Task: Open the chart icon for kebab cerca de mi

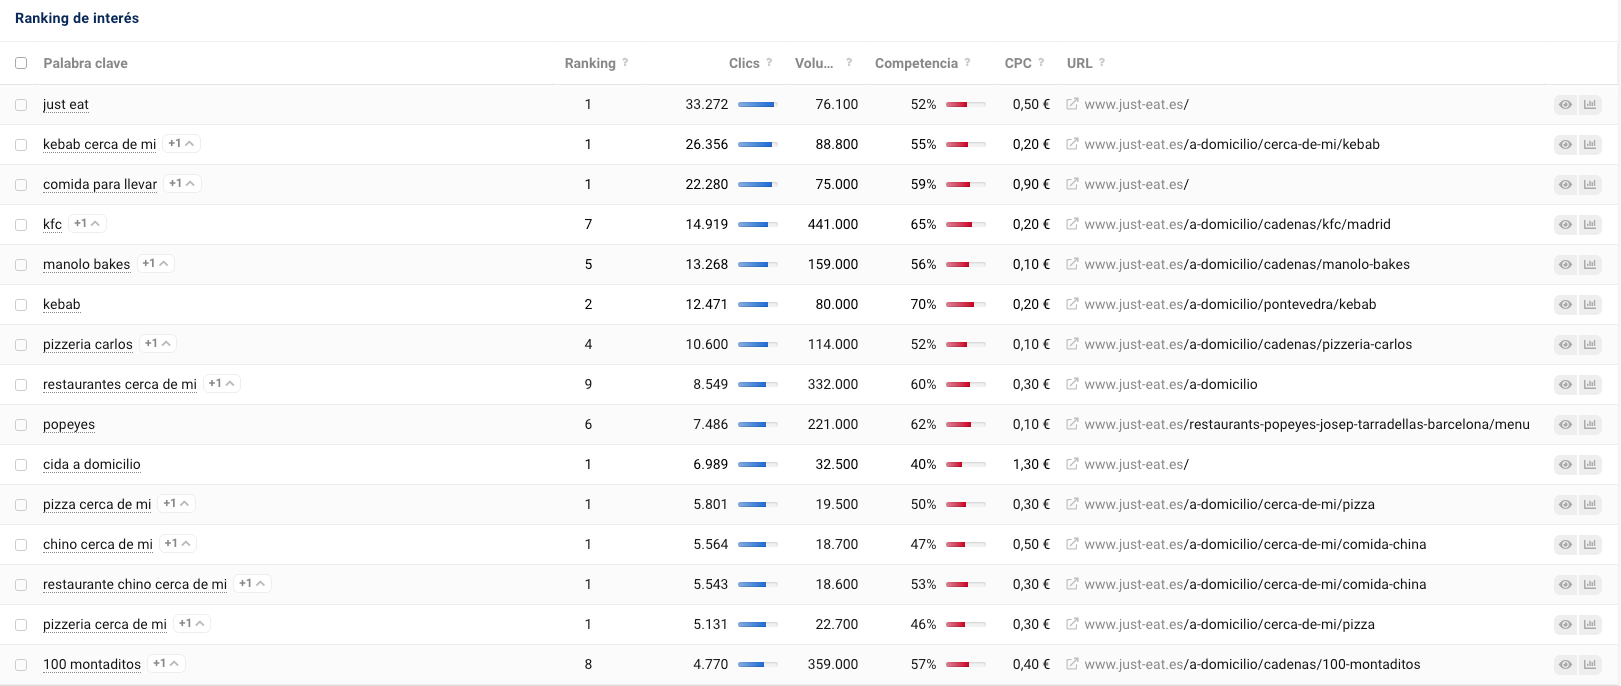Action: (x=1590, y=144)
